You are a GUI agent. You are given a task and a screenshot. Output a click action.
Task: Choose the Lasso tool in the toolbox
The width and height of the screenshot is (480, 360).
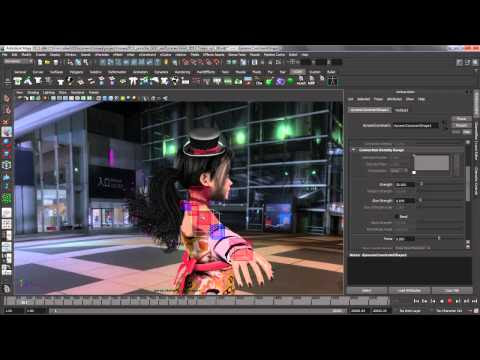coord(6,110)
